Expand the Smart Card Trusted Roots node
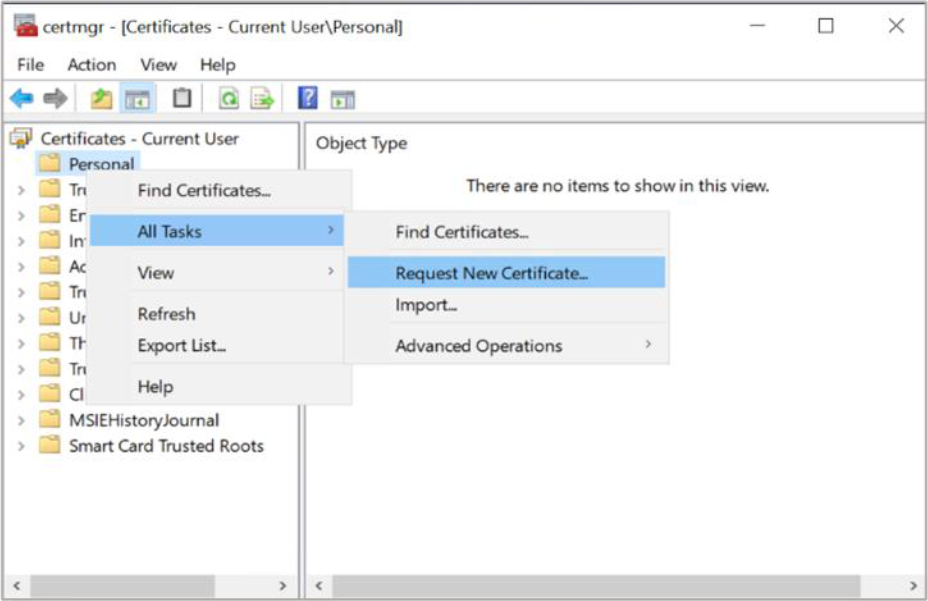 tap(21, 446)
